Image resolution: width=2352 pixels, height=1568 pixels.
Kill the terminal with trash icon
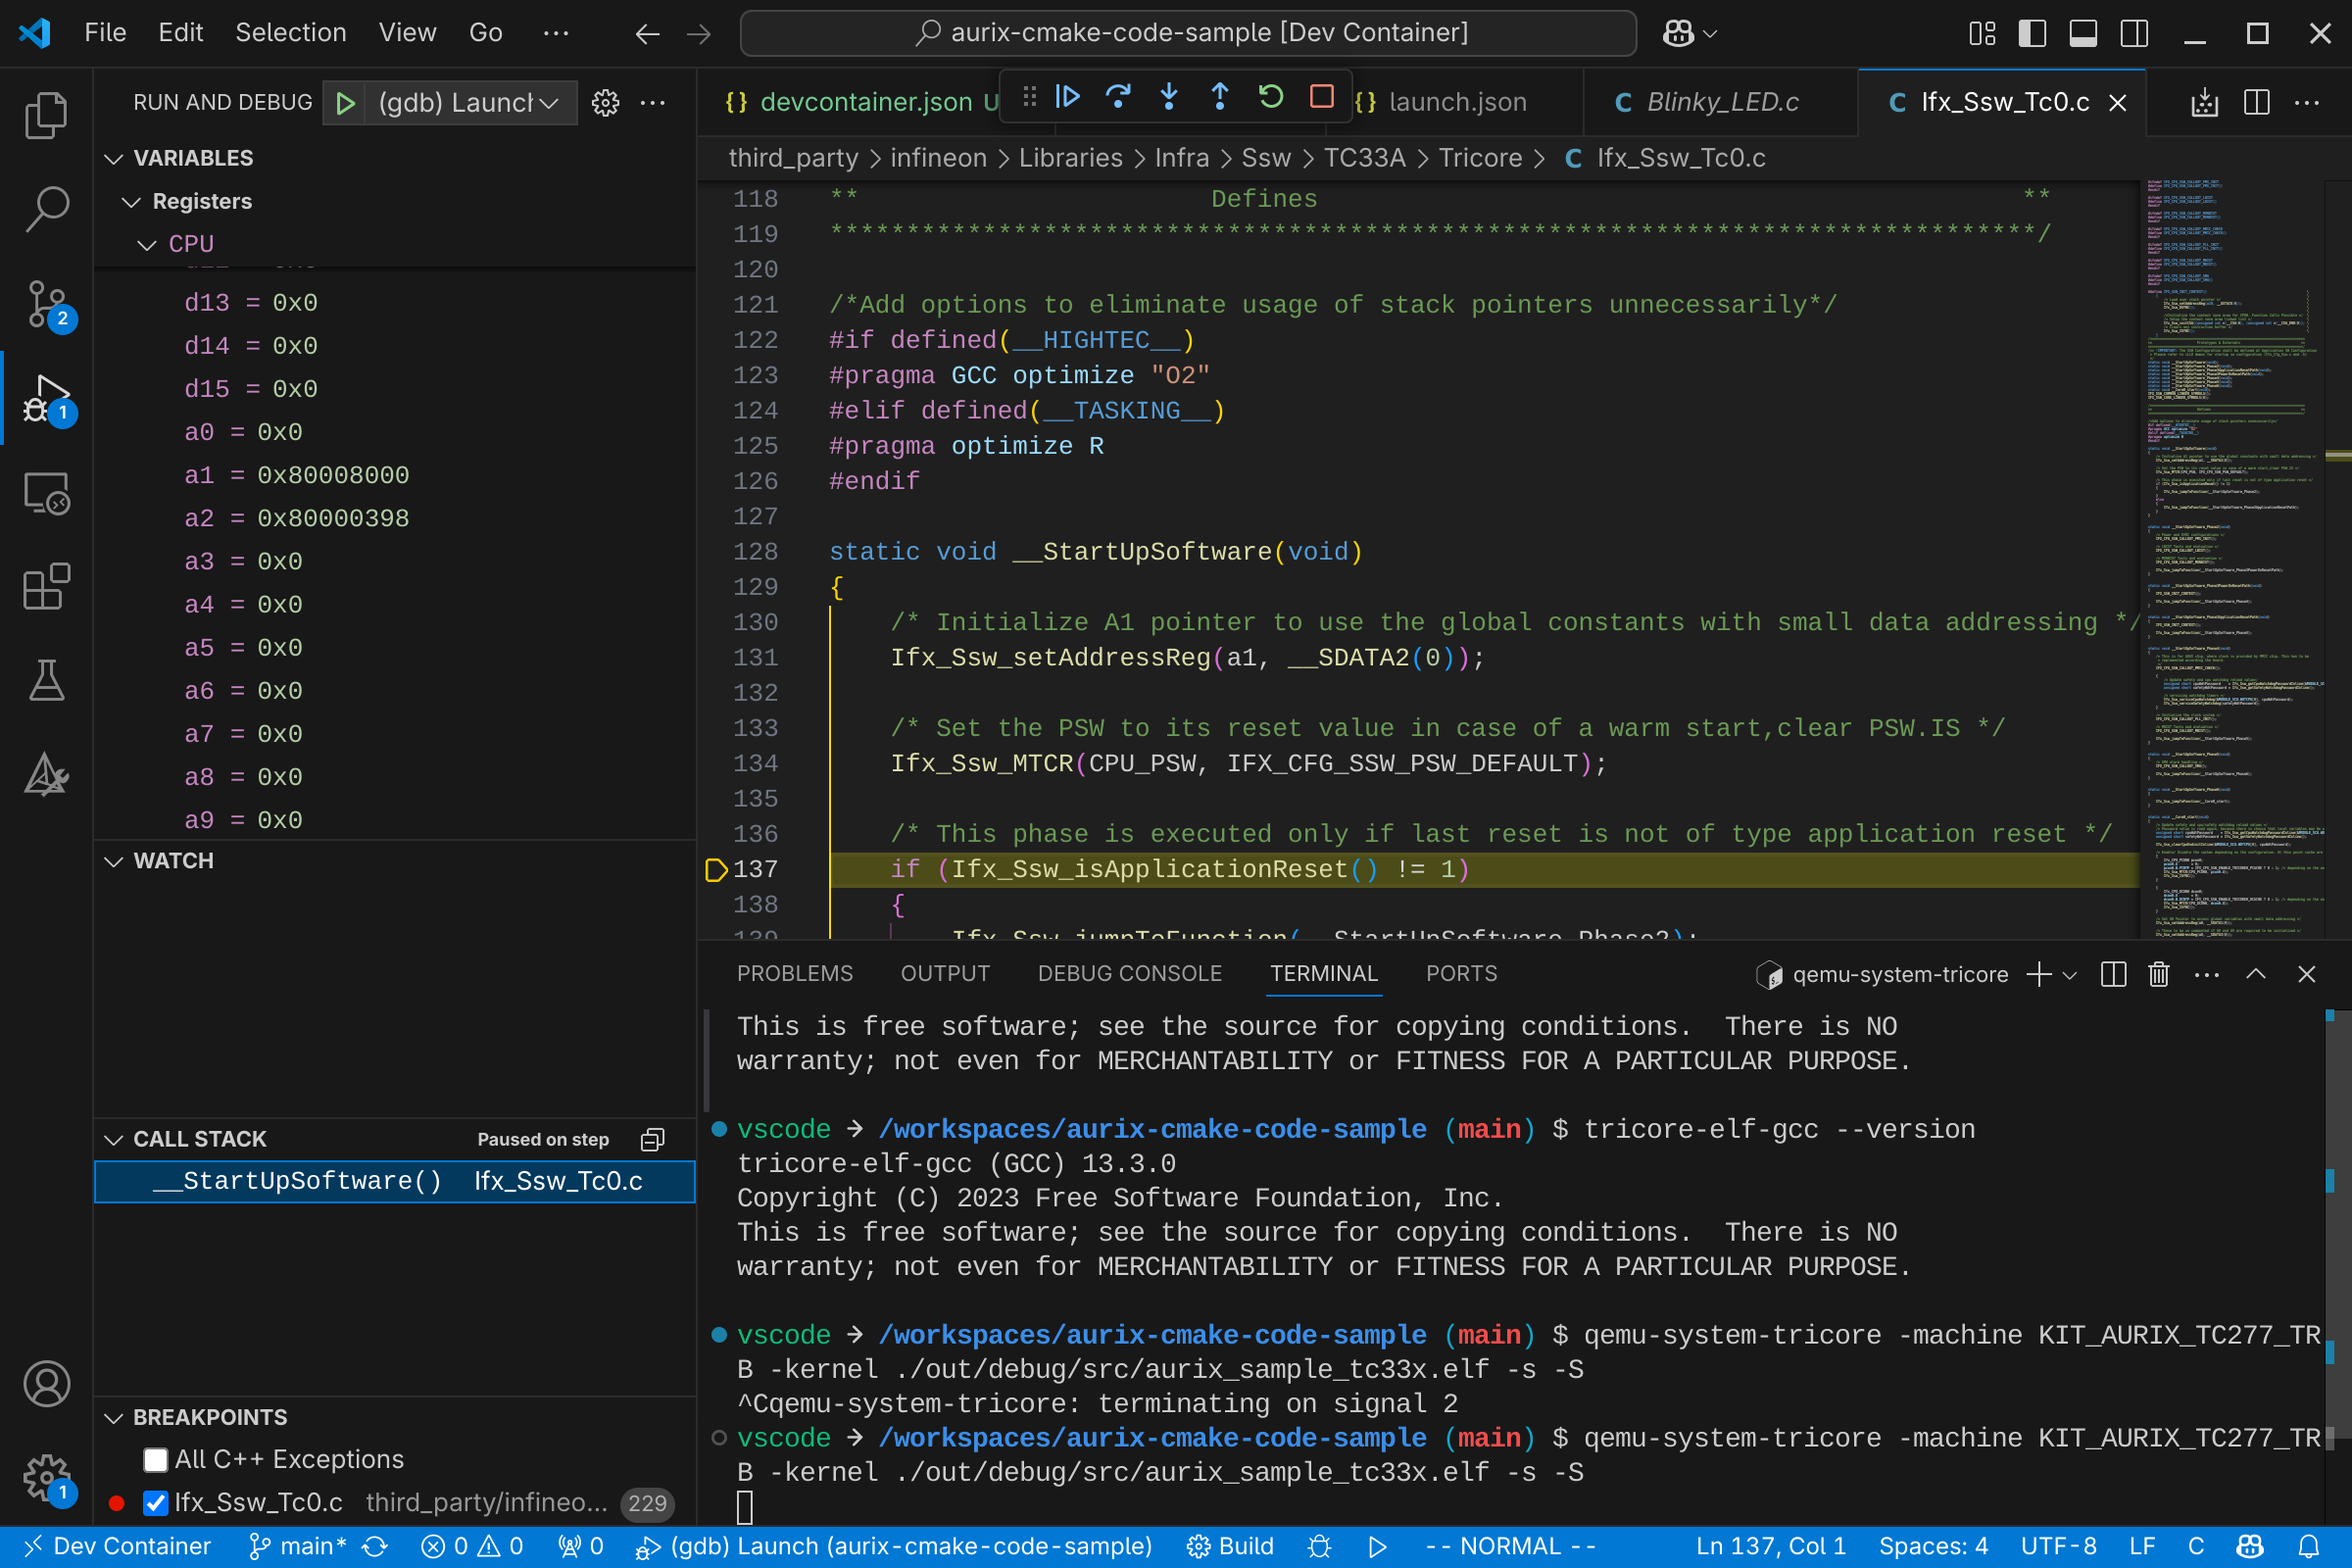click(x=2159, y=974)
